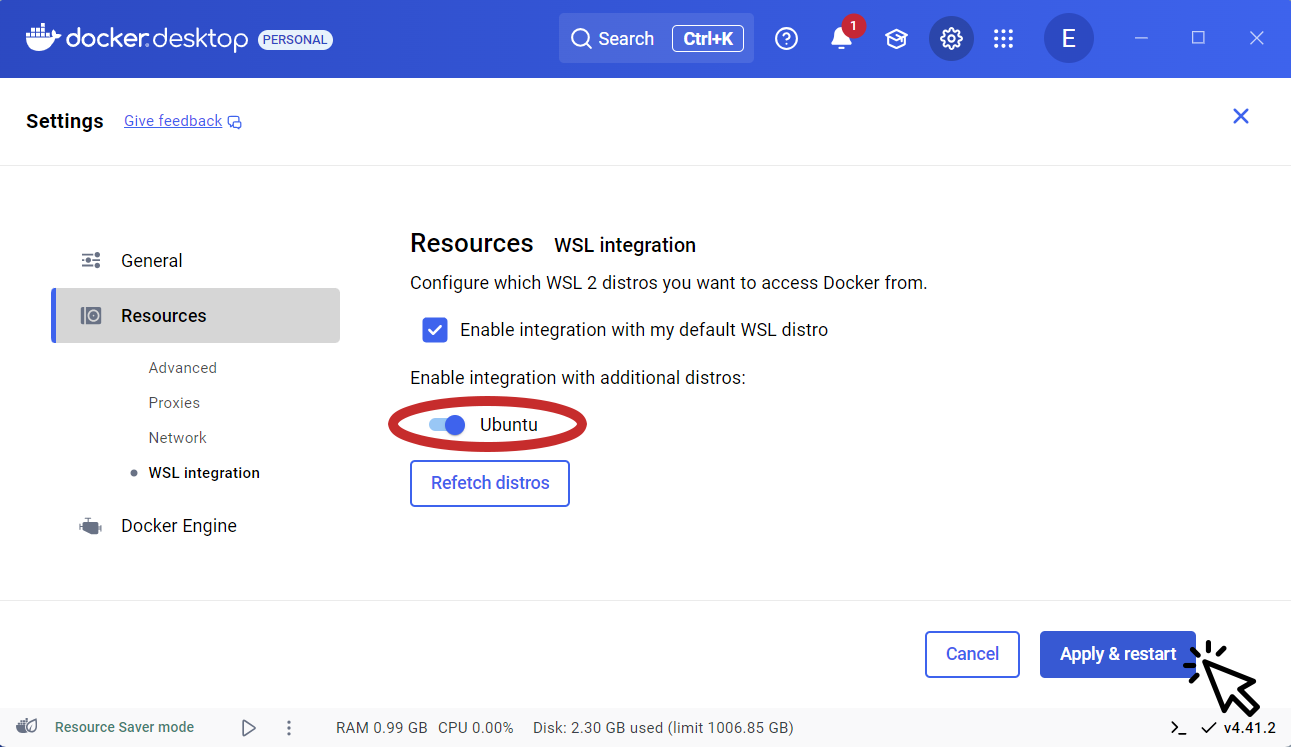1291x747 pixels.
Task: Open the Docker Engine settings section
Action: (178, 525)
